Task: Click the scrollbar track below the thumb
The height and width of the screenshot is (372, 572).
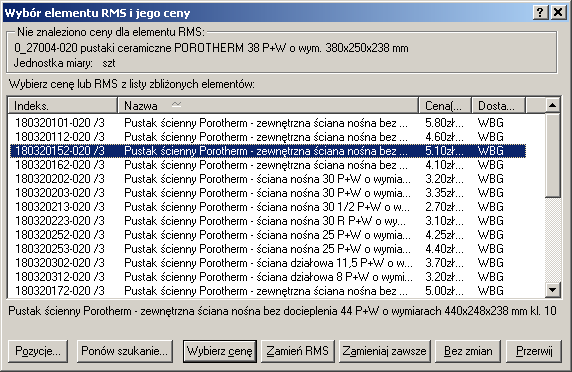Action: point(552,240)
